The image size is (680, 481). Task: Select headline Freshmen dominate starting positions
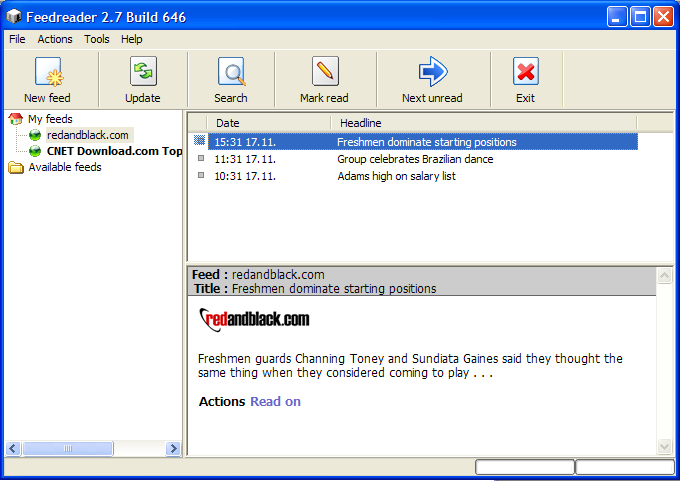pyautogui.click(x=427, y=142)
